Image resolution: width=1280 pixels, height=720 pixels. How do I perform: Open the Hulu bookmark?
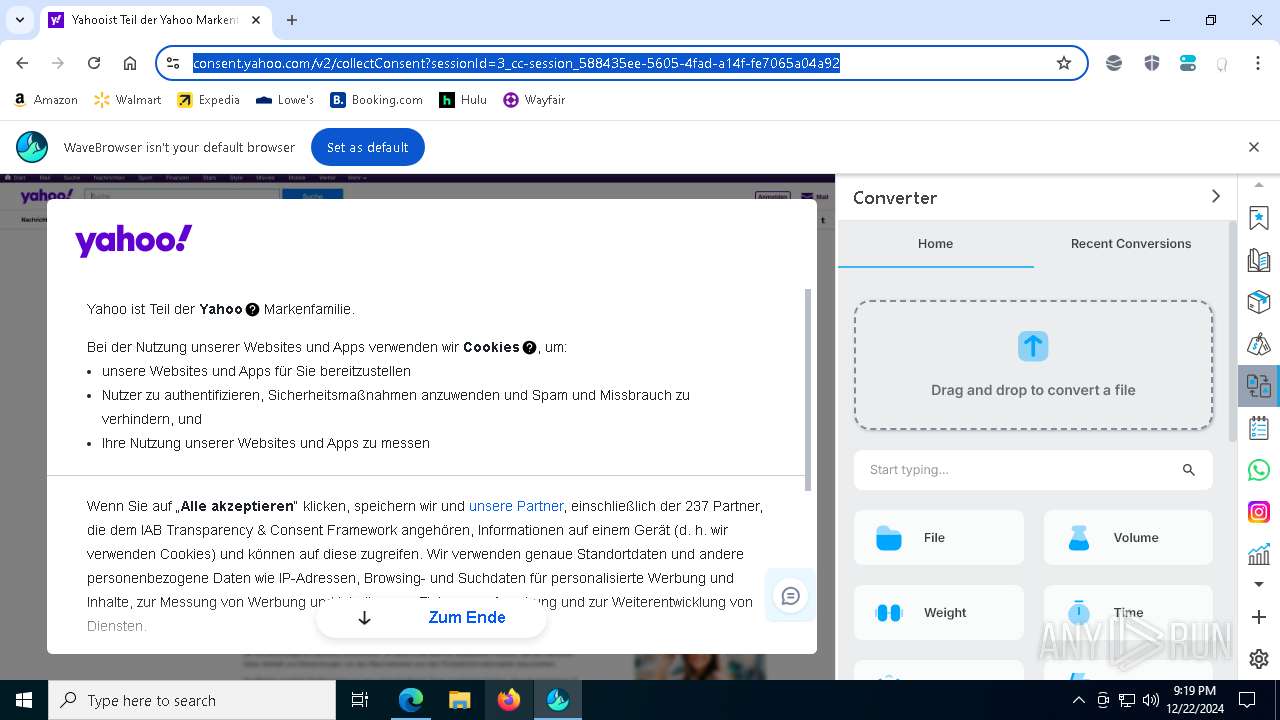click(x=463, y=100)
